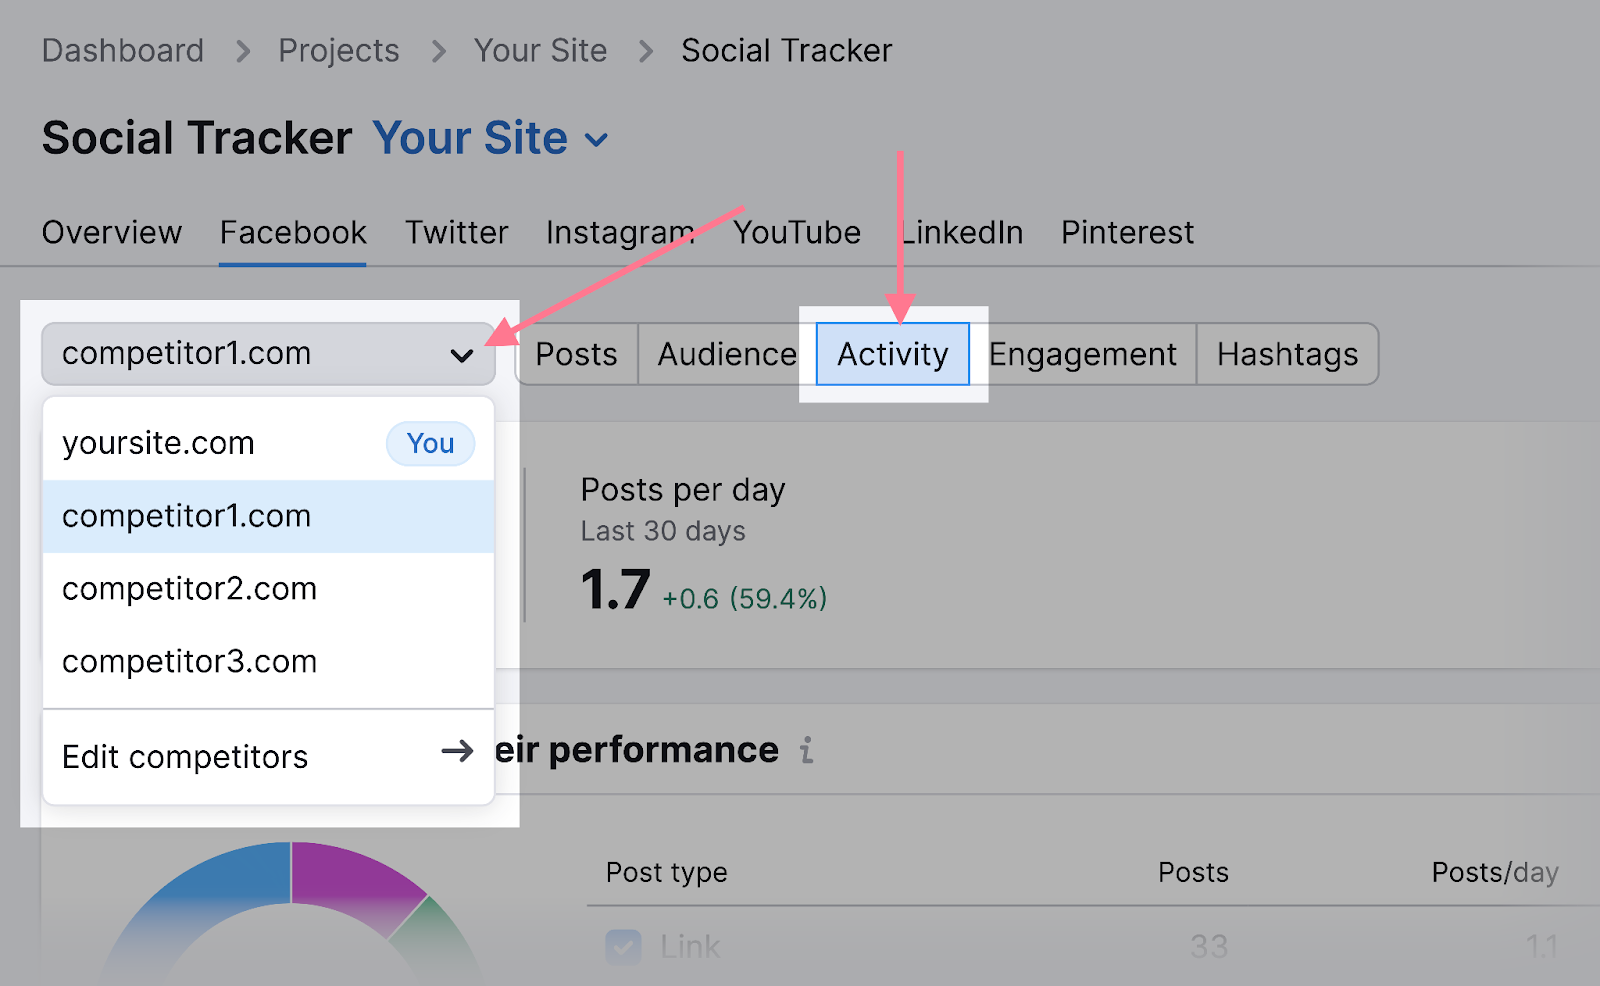Viewport: 1600px width, 986px height.
Task: Go to the YouTube tab
Action: tap(796, 233)
